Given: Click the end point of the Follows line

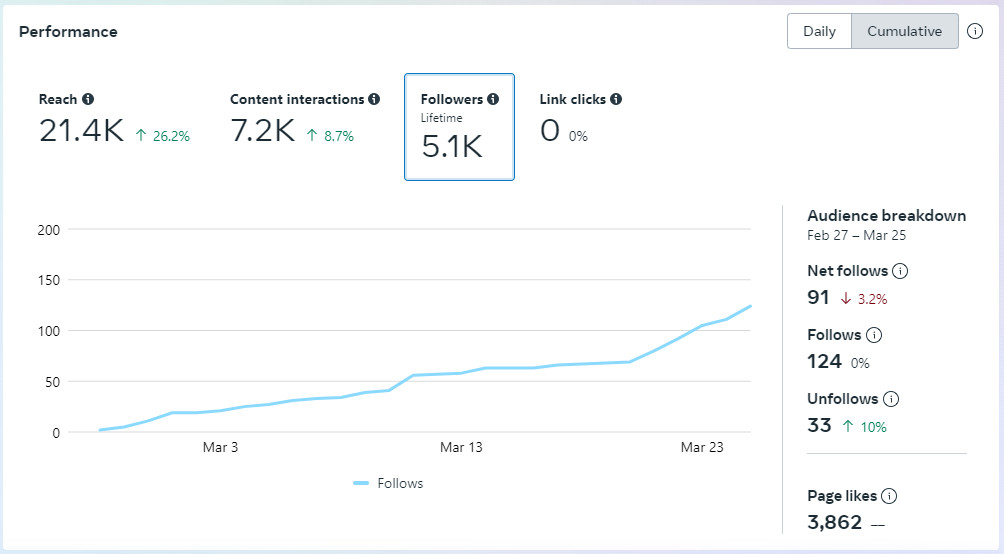Looking at the screenshot, I should coord(750,306).
